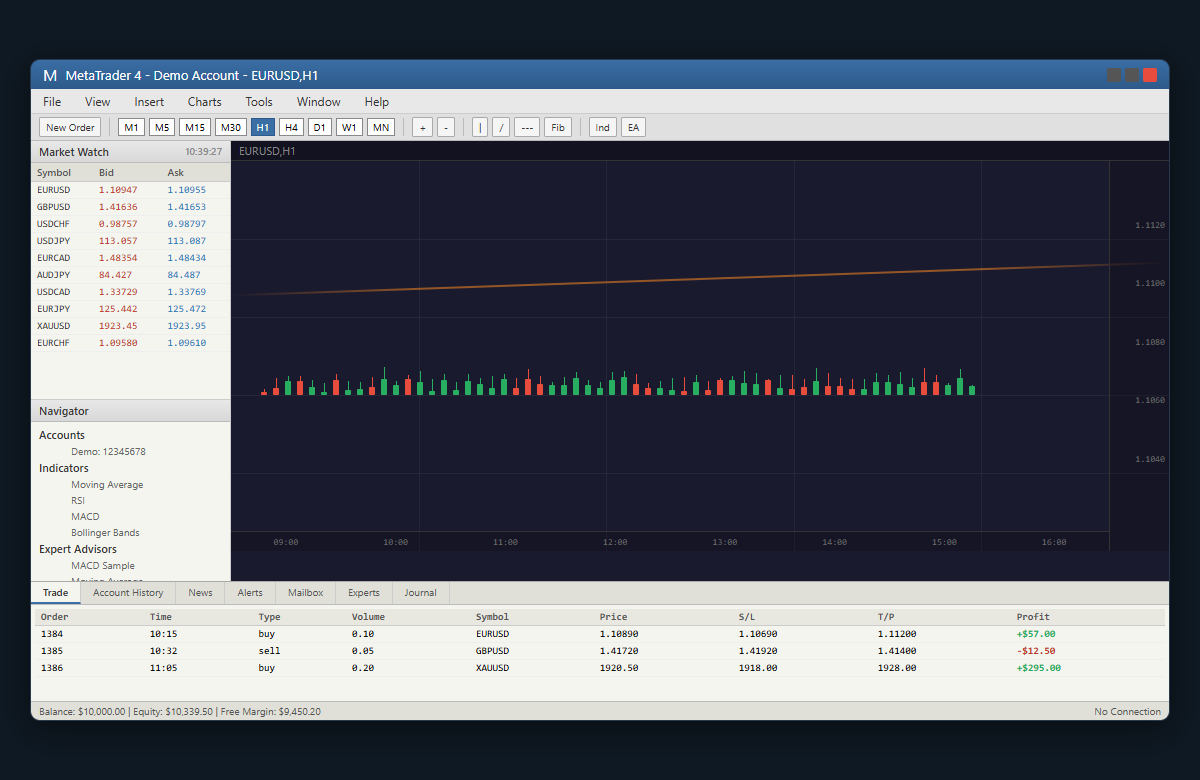The height and width of the screenshot is (780, 1200).
Task: Zoom in the chart with the + icon
Action: click(422, 127)
